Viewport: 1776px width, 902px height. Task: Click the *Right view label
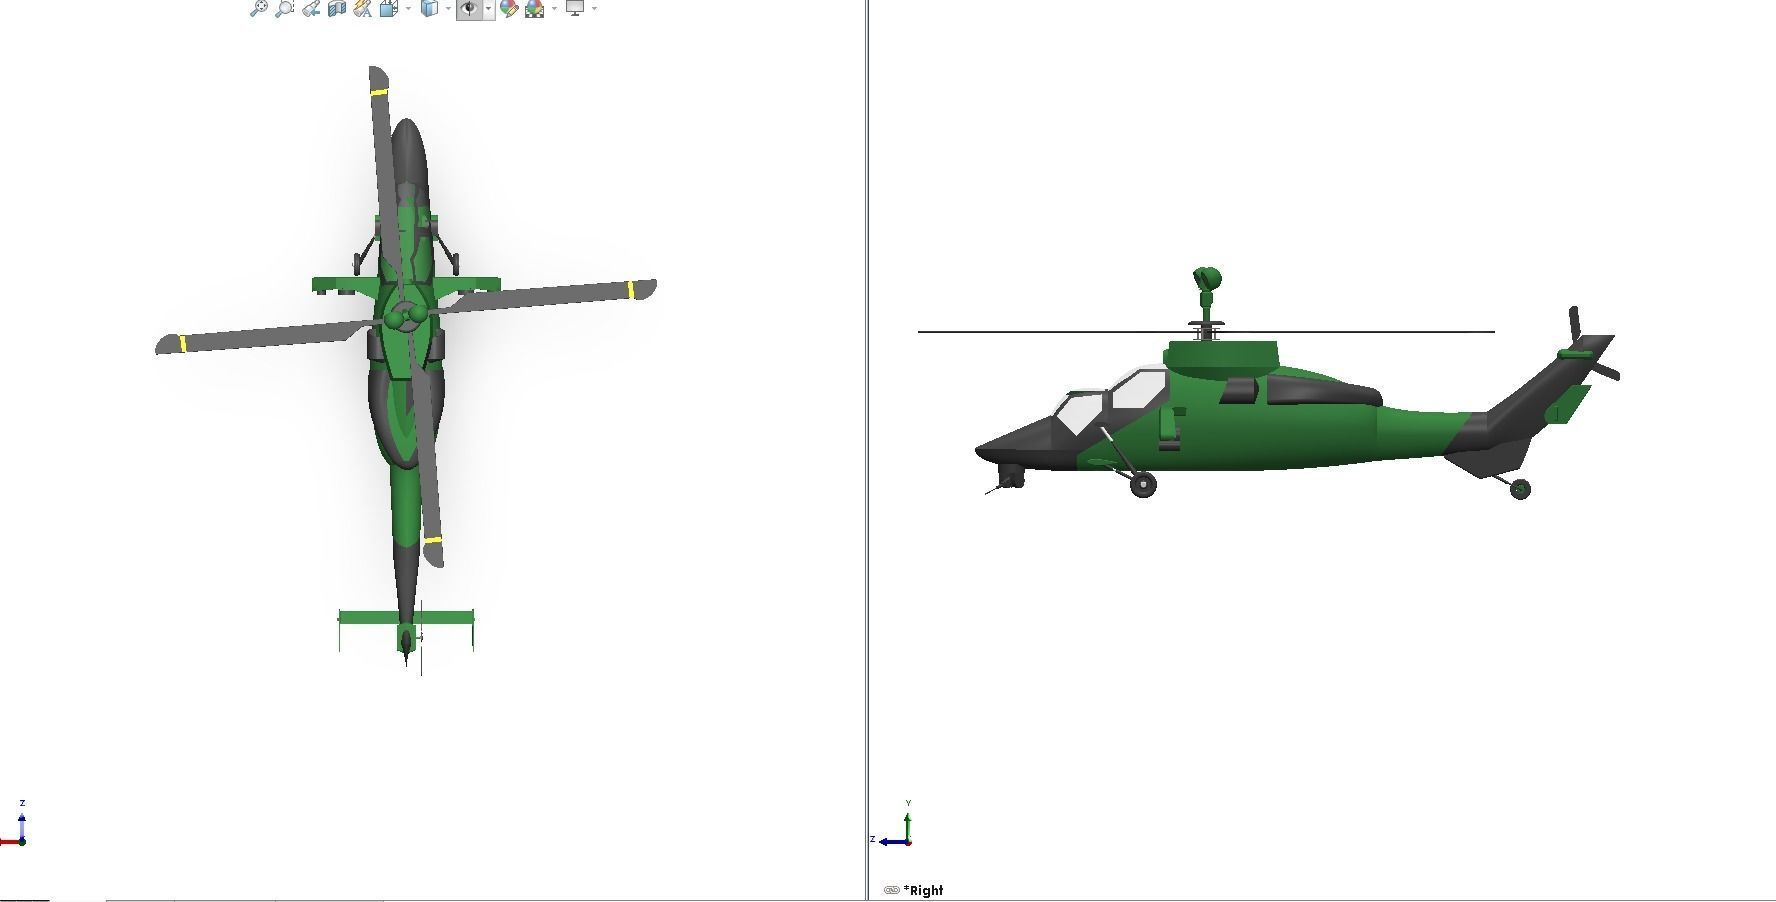click(923, 890)
